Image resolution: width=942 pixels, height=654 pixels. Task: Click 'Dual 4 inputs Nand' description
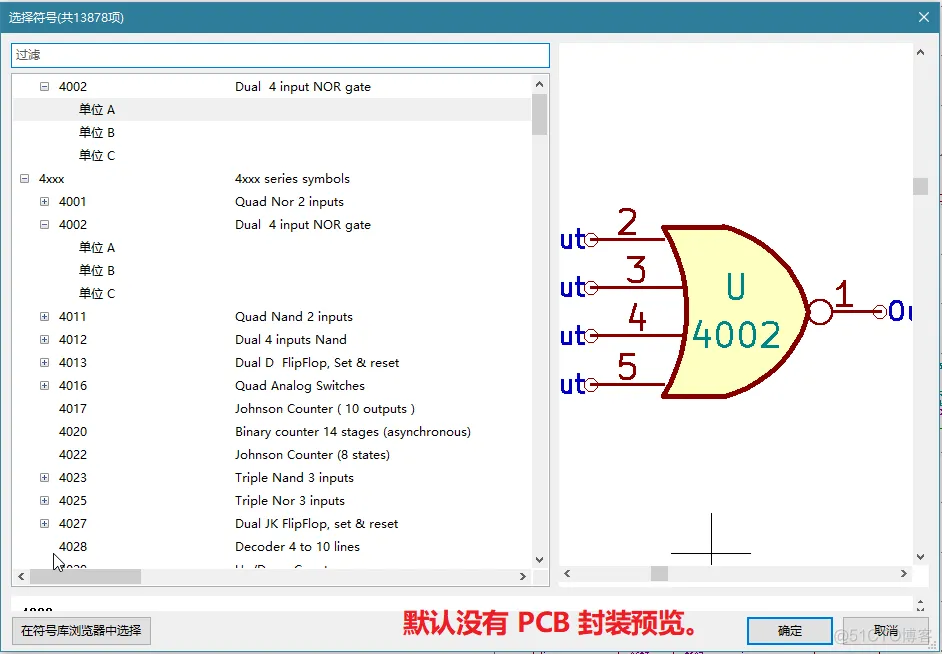tap(291, 339)
